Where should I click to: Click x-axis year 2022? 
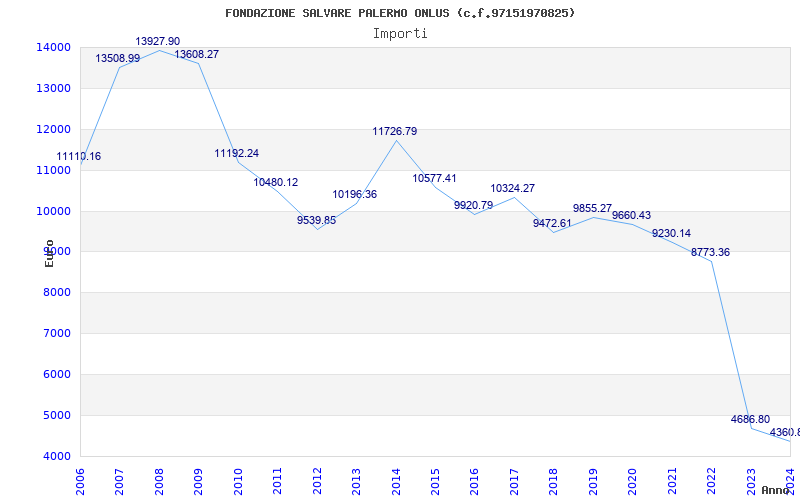[711, 481]
